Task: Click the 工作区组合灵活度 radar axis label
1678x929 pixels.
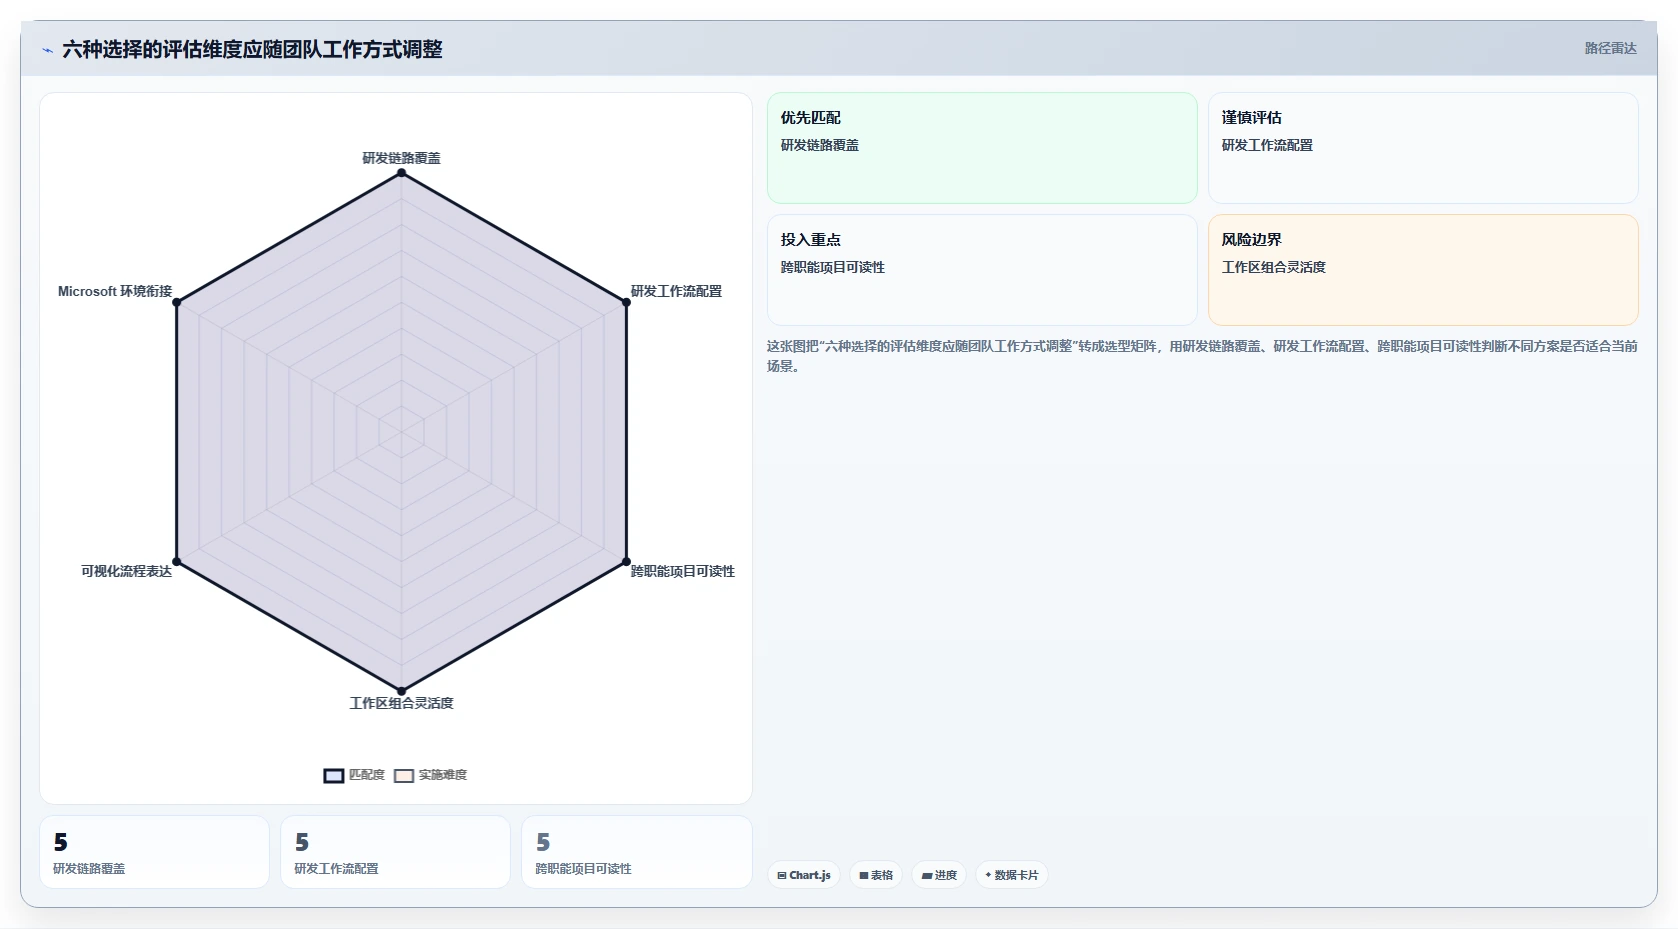Action: (401, 703)
